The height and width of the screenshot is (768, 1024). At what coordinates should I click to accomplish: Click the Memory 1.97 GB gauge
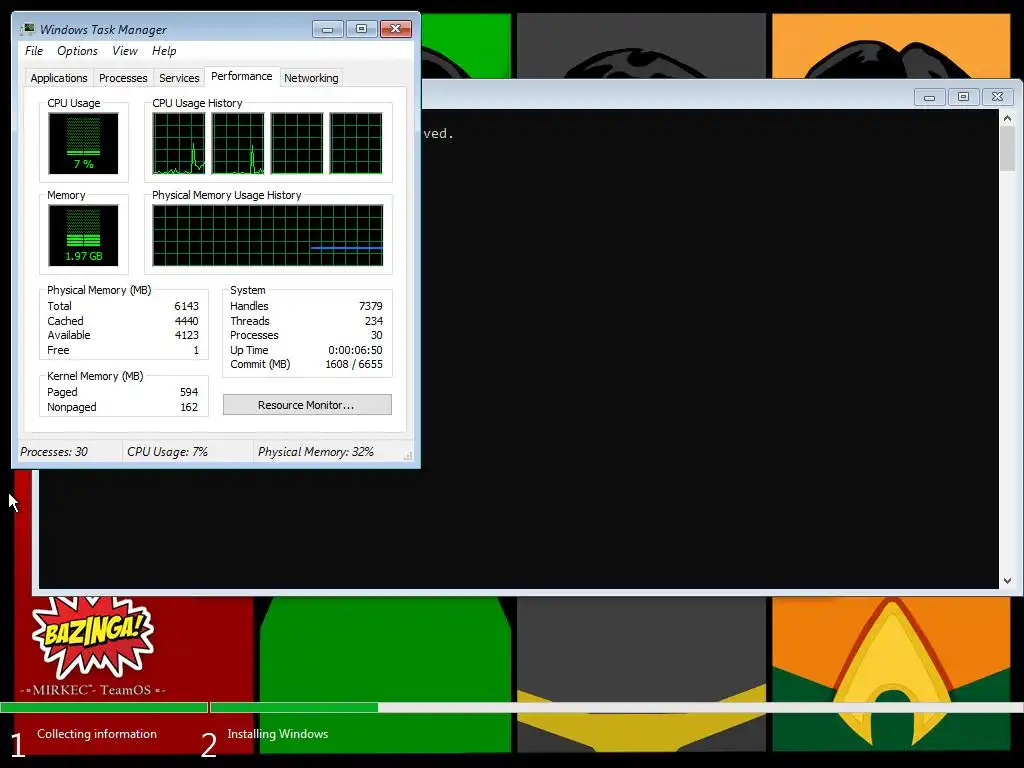(x=83, y=235)
